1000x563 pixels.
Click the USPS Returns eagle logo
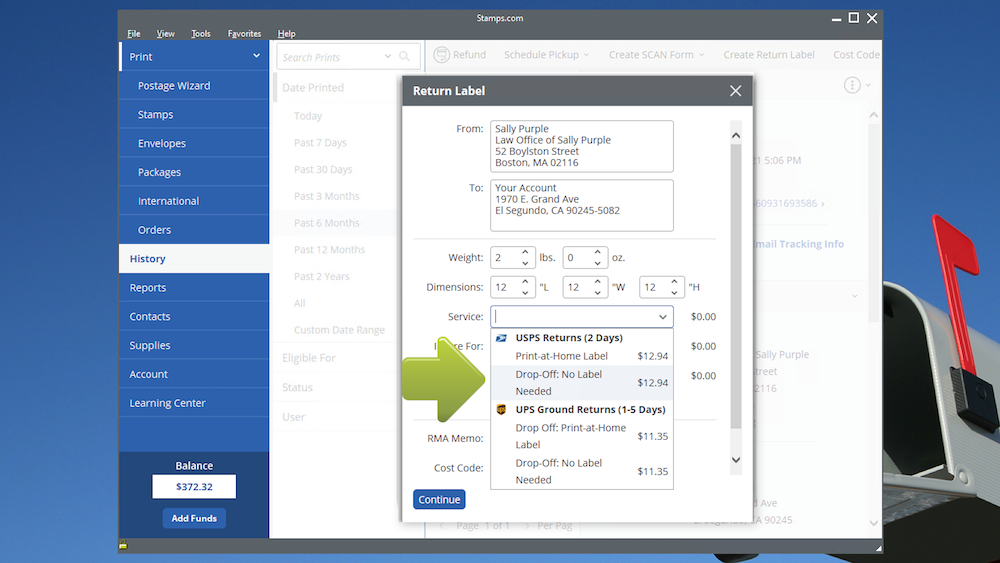[502, 338]
